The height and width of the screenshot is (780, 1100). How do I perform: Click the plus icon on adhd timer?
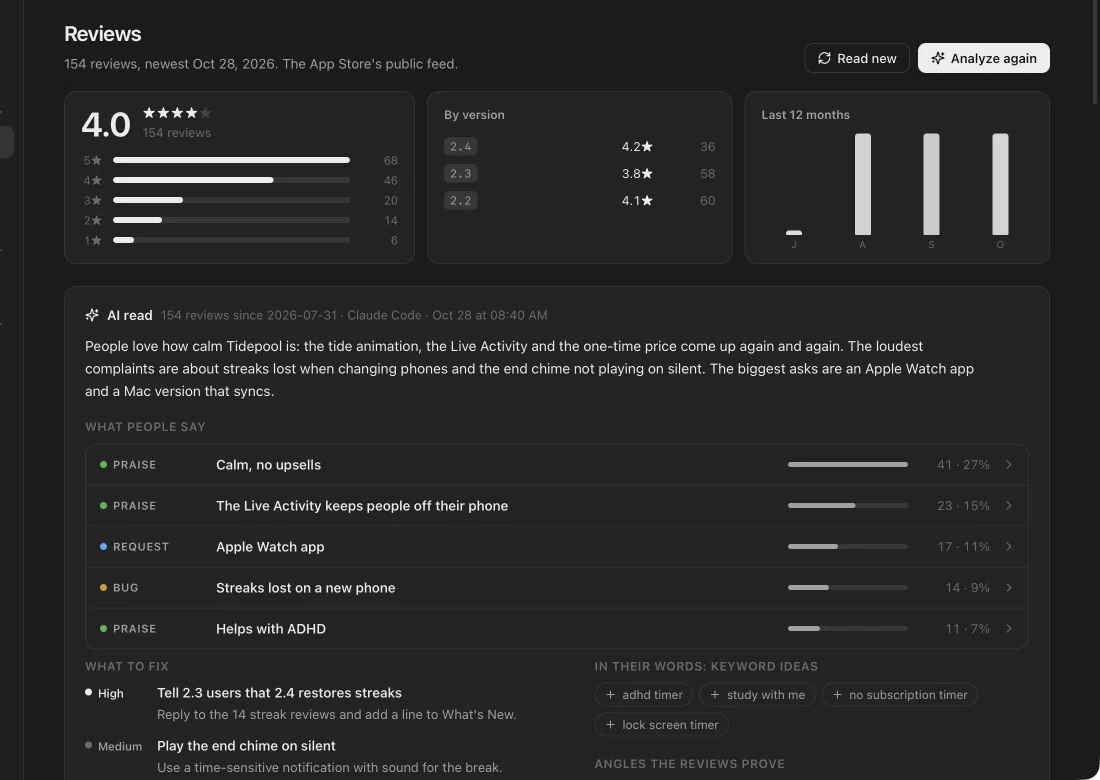(610, 694)
